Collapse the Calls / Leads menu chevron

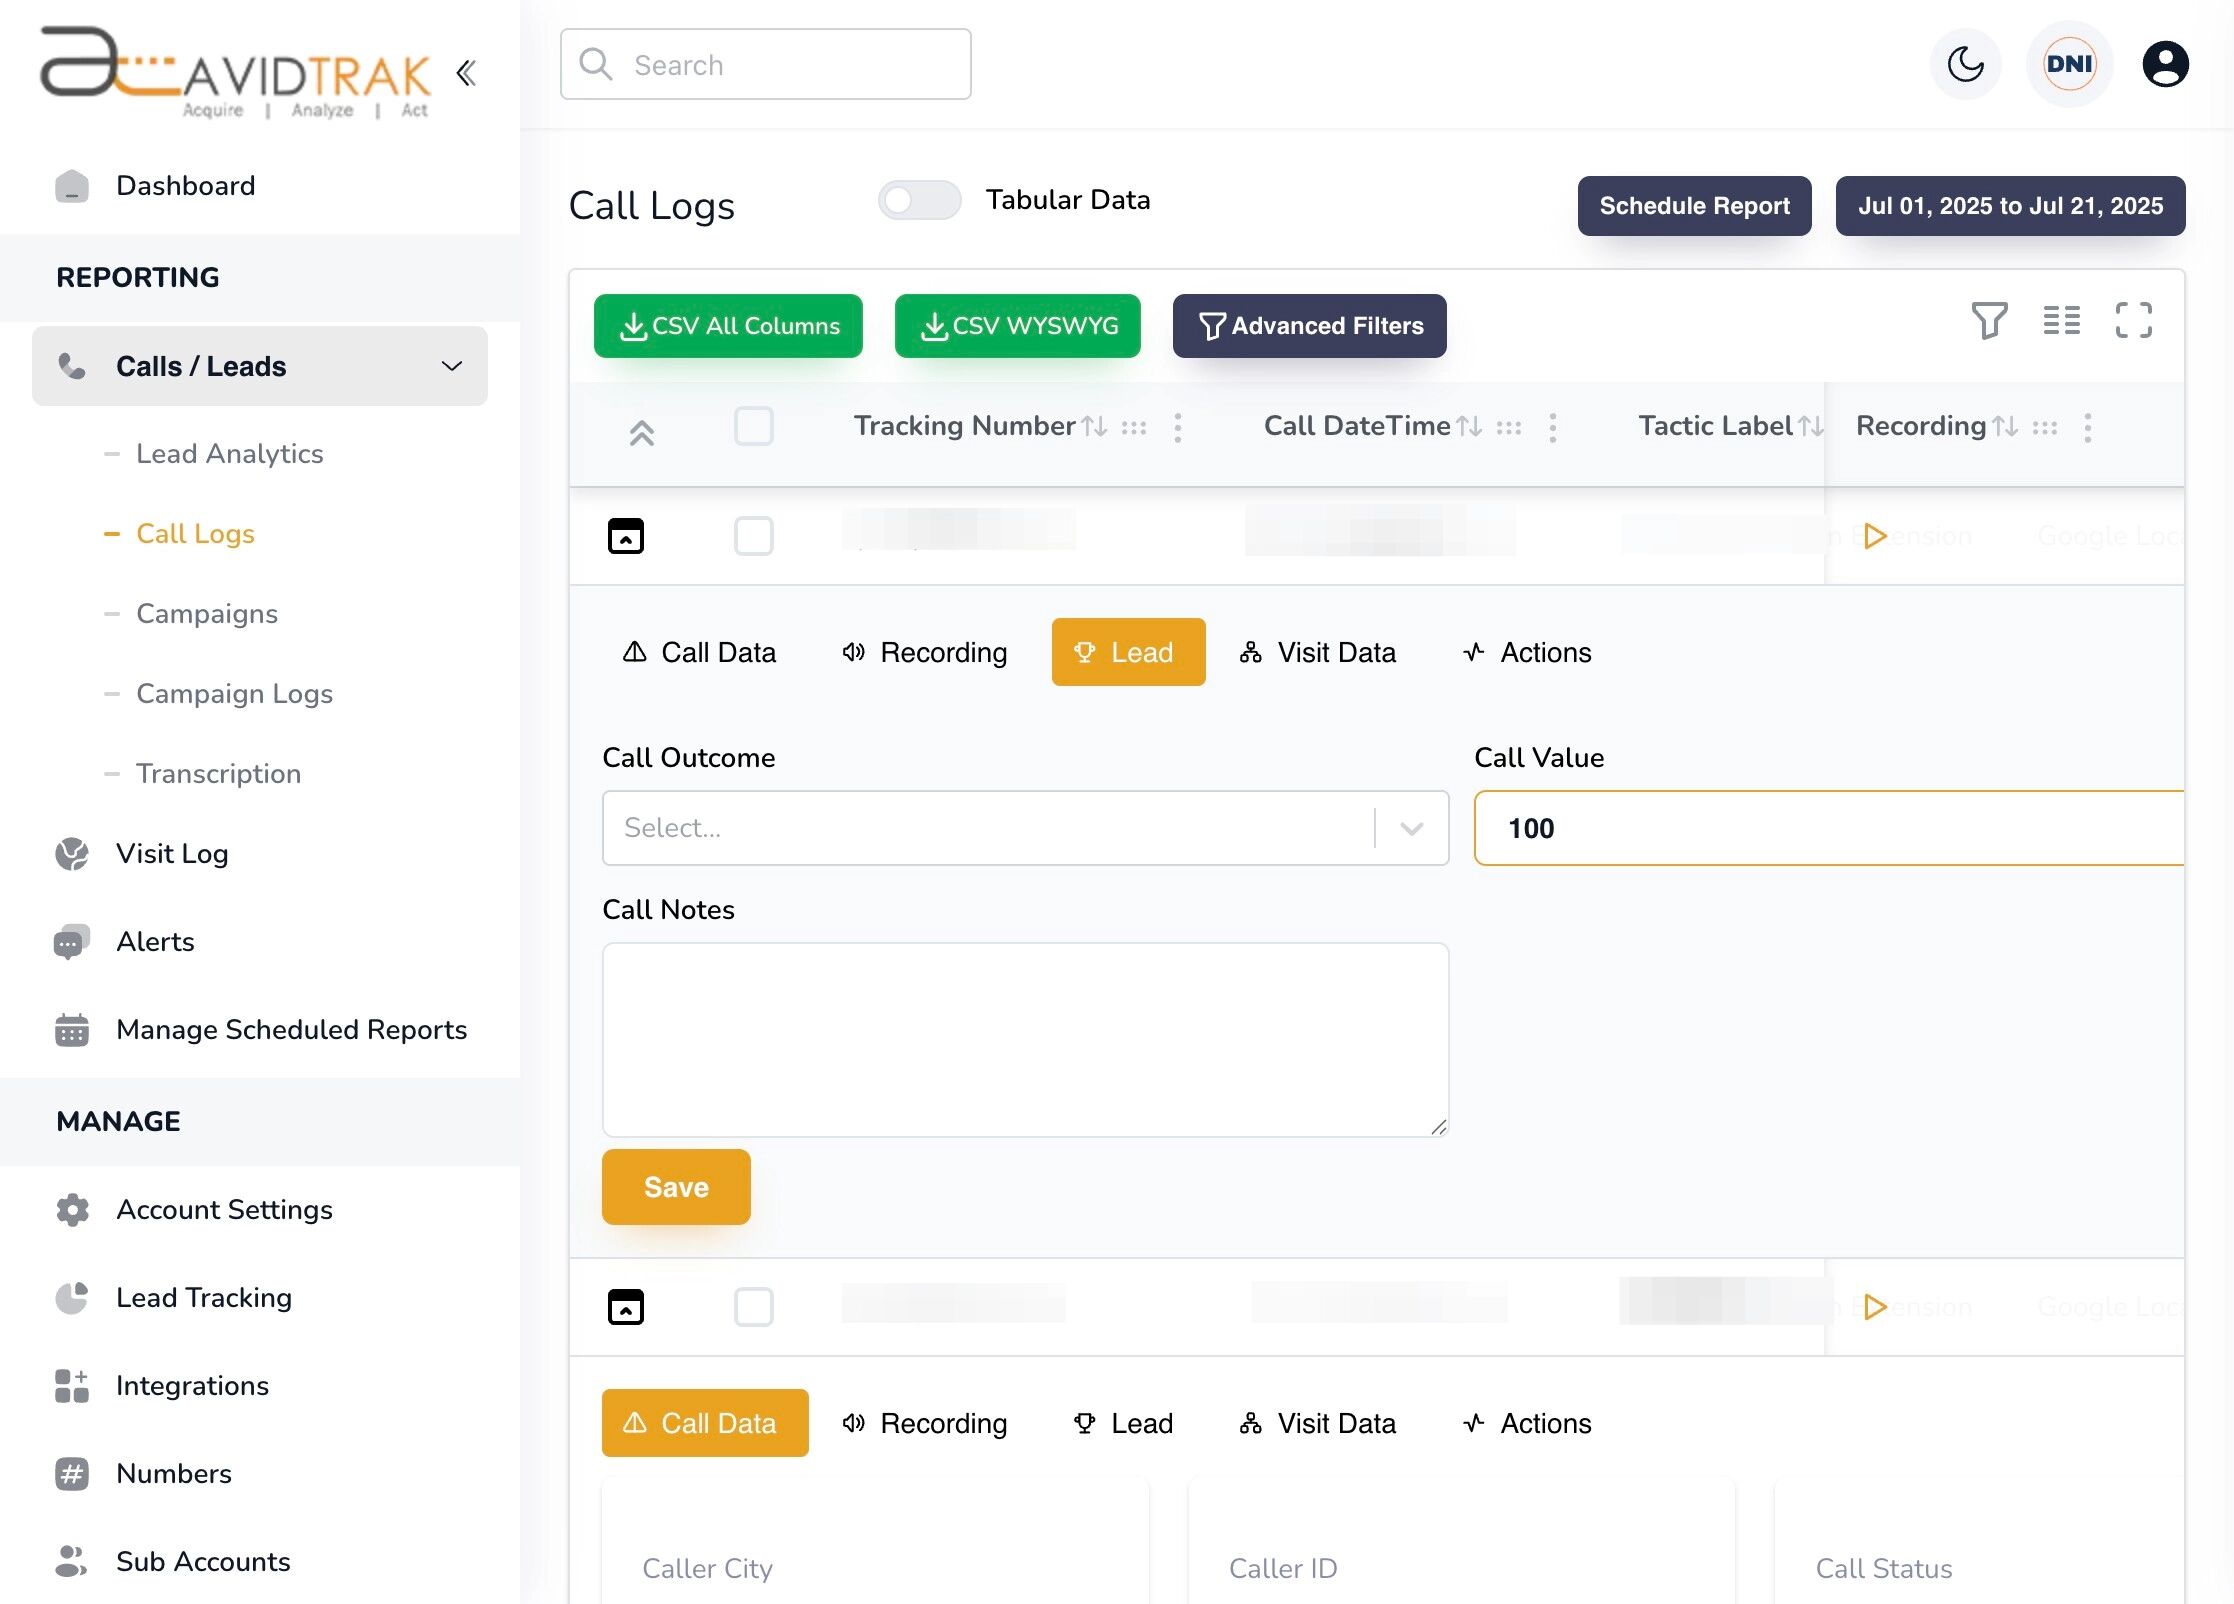453,366
